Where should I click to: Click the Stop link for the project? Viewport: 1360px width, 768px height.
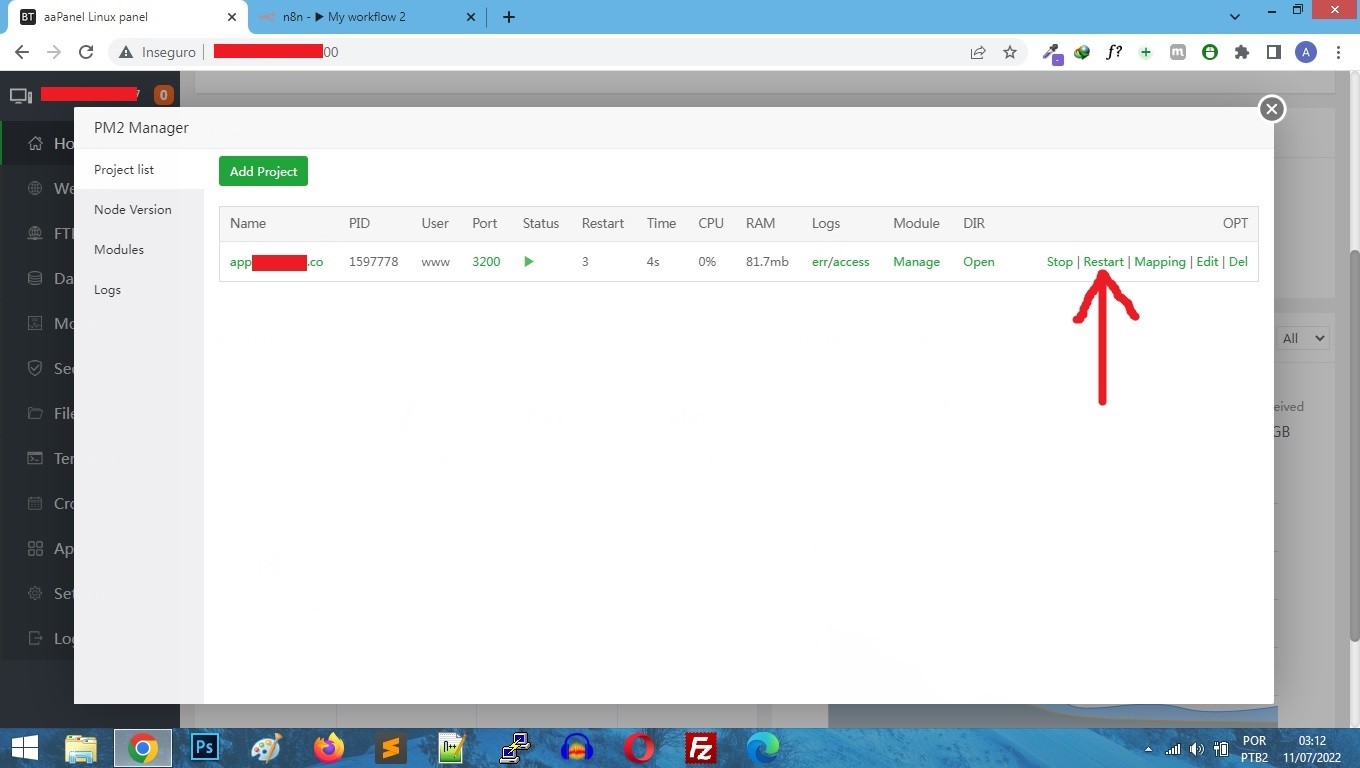point(1059,262)
